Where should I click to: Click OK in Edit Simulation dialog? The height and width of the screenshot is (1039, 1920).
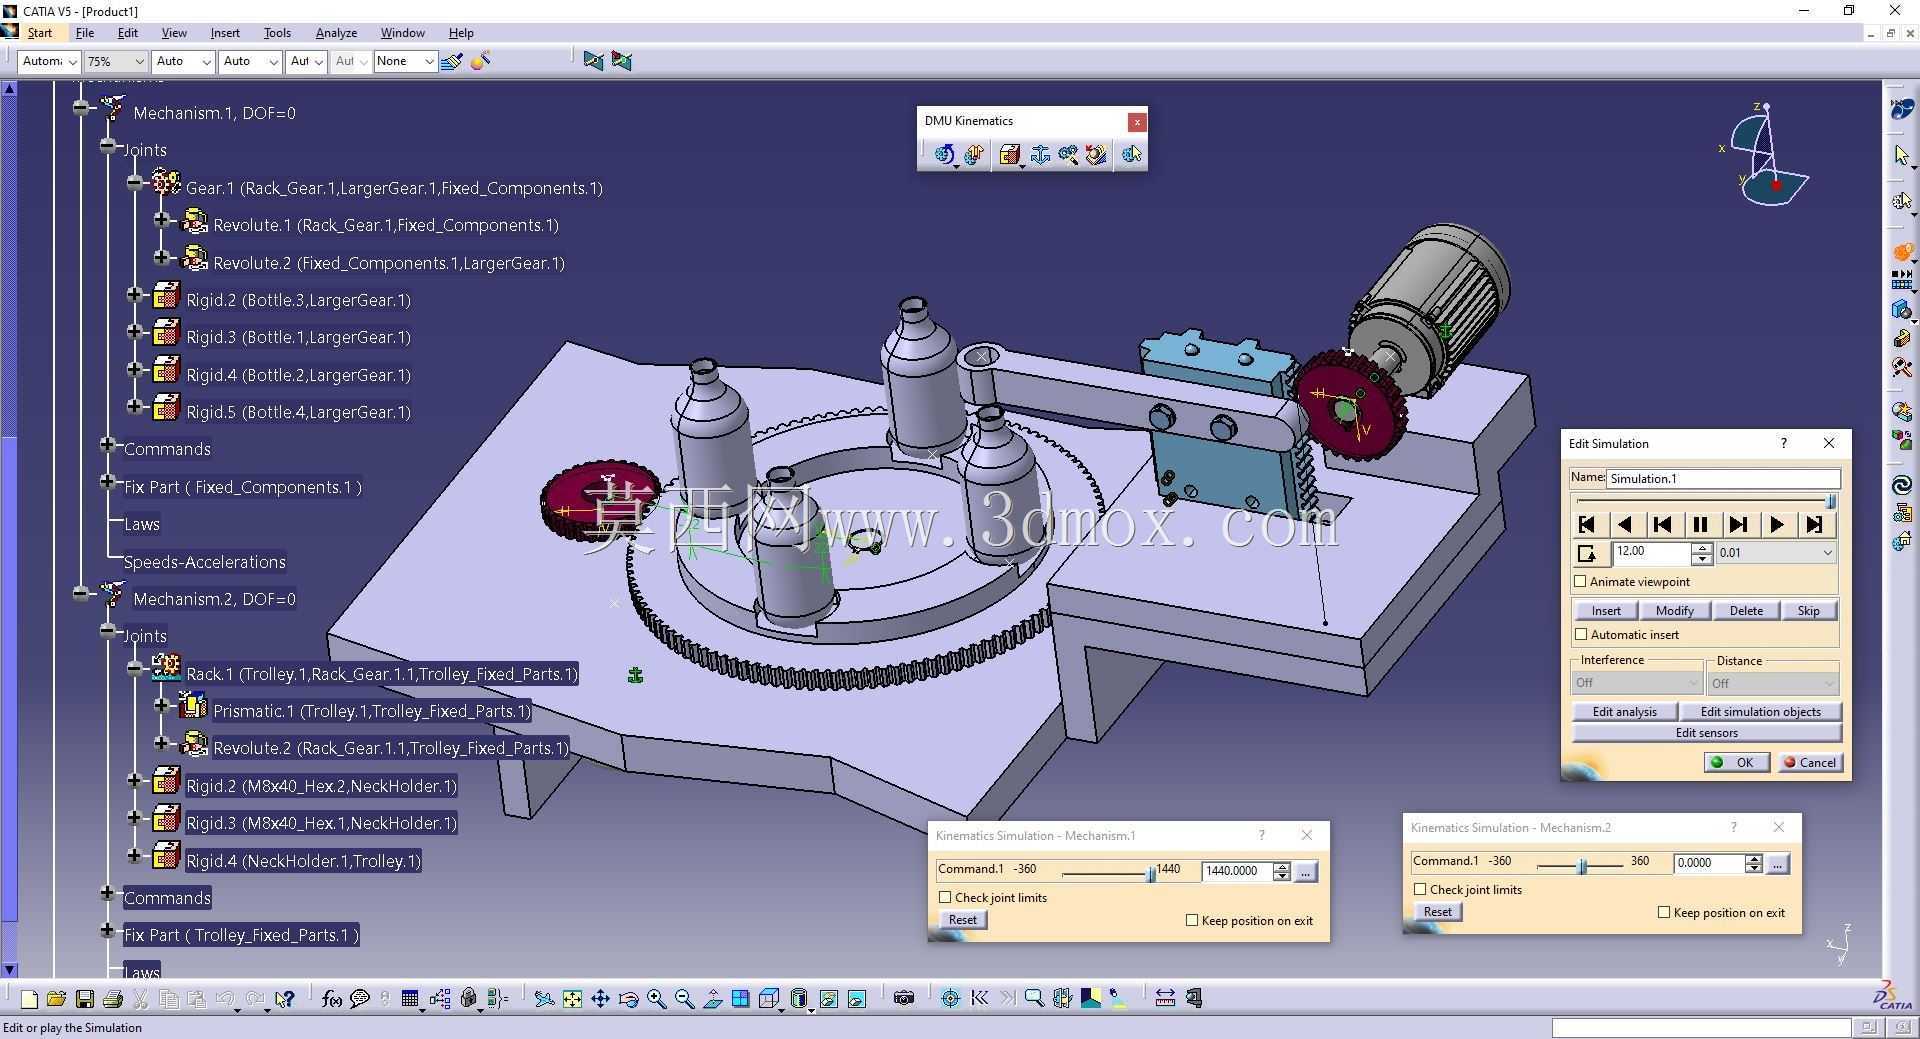tap(1736, 762)
